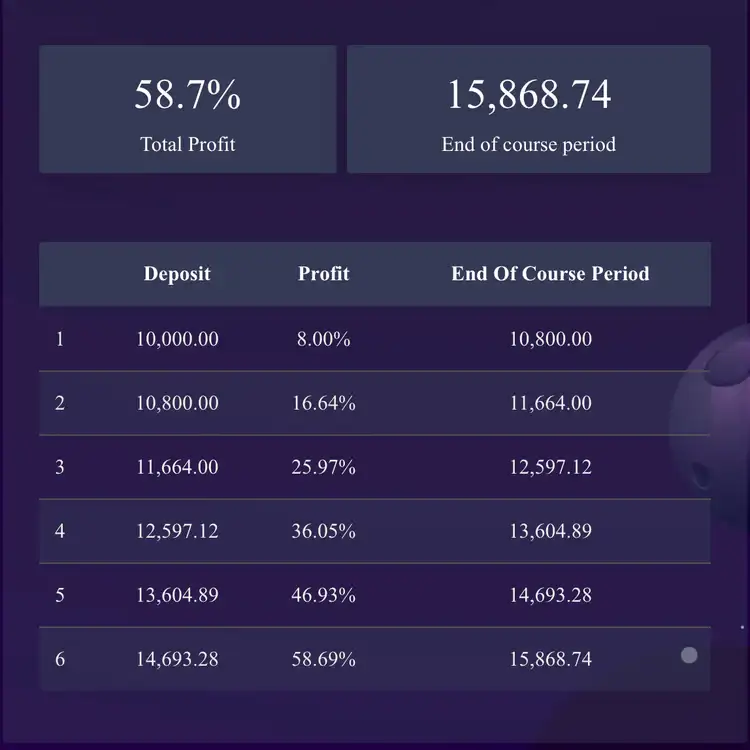Click the 25.97% profit value
This screenshot has height=750, width=750.
(323, 467)
